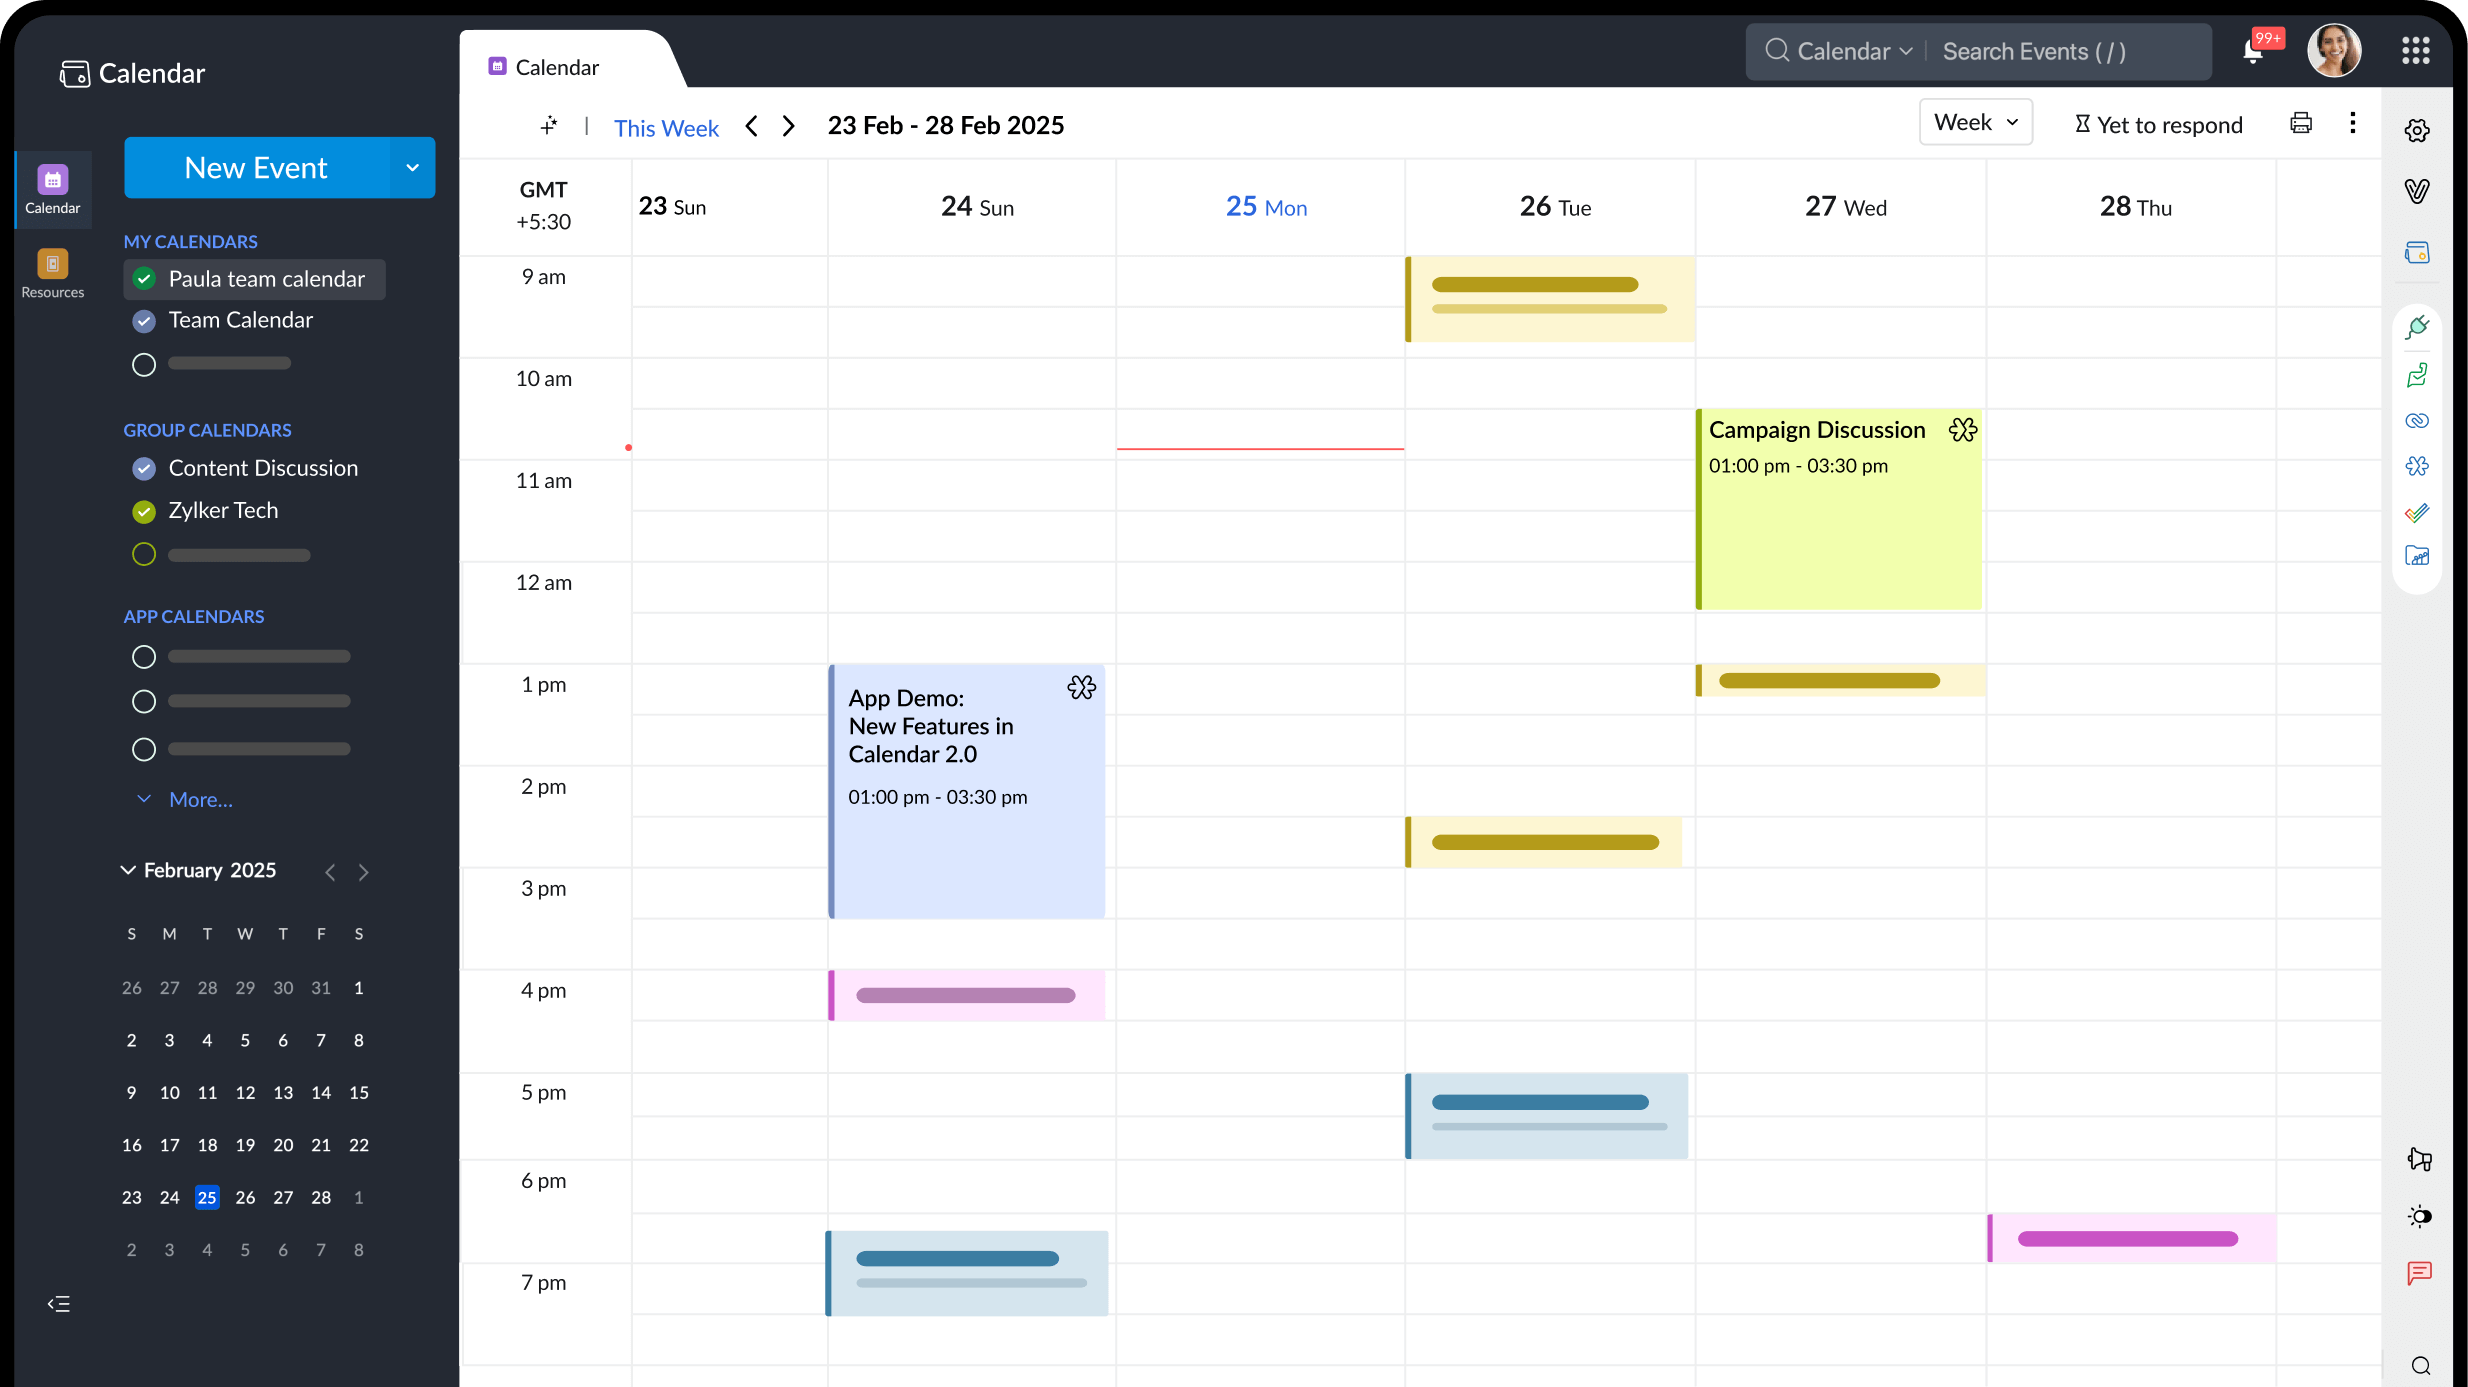Click the This Week link

(x=666, y=128)
